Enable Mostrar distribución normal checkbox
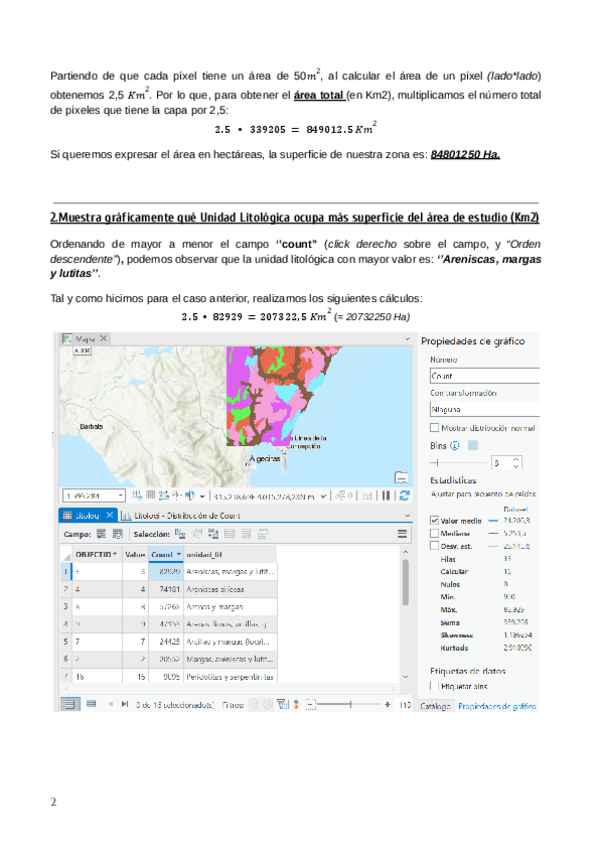 click(x=434, y=428)
